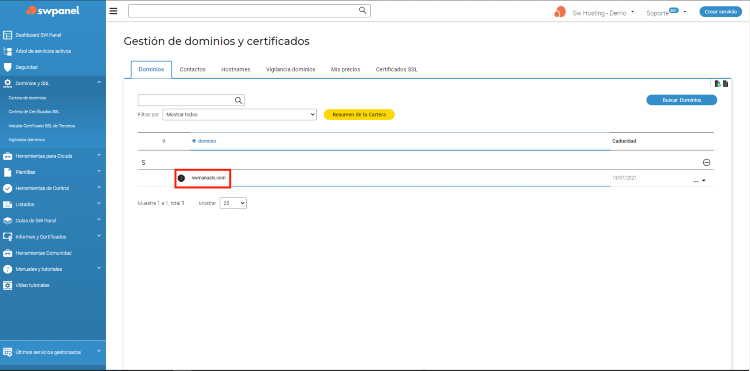Expand Informes y Certificados chevron
The width and height of the screenshot is (750, 371).
[x=99, y=236]
